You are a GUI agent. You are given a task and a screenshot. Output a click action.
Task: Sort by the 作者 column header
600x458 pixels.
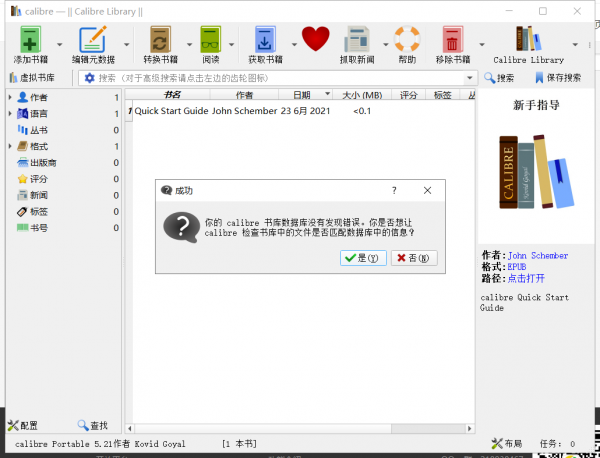coord(244,95)
